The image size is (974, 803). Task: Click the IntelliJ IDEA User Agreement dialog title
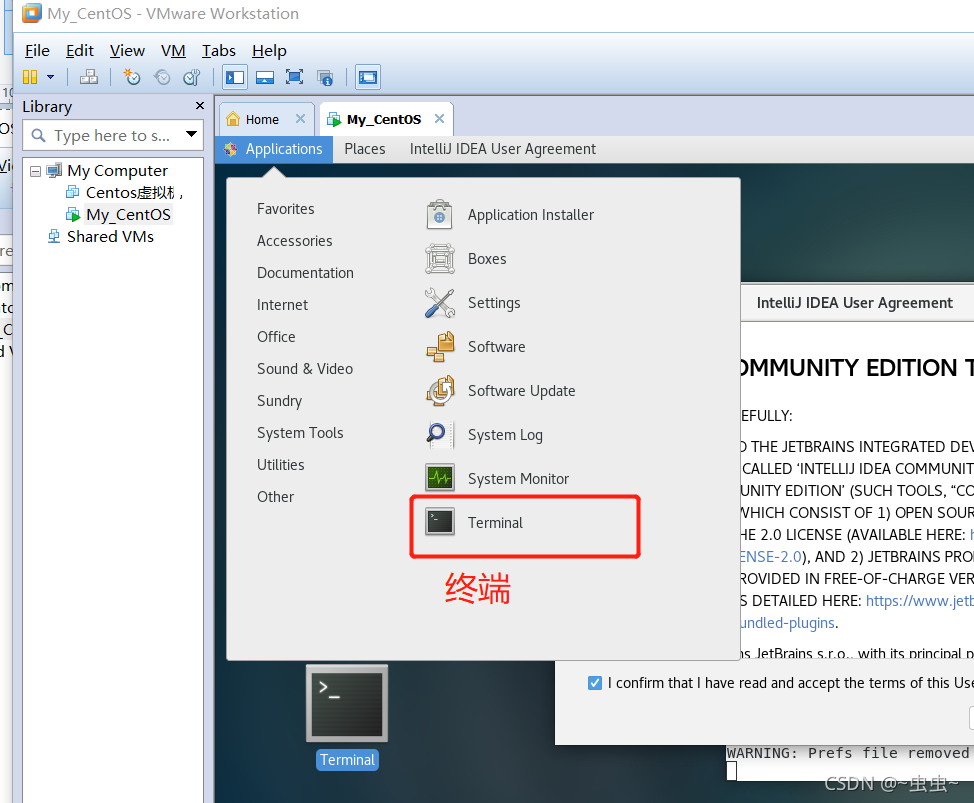tap(854, 303)
